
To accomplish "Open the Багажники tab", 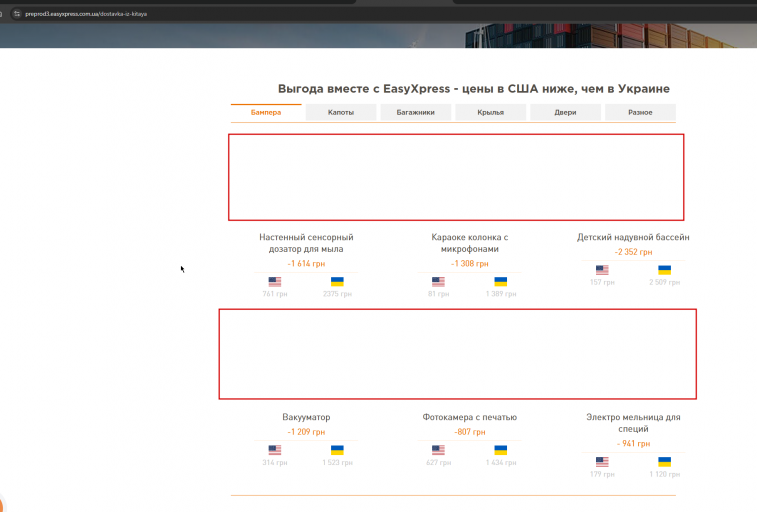I will [416, 112].
